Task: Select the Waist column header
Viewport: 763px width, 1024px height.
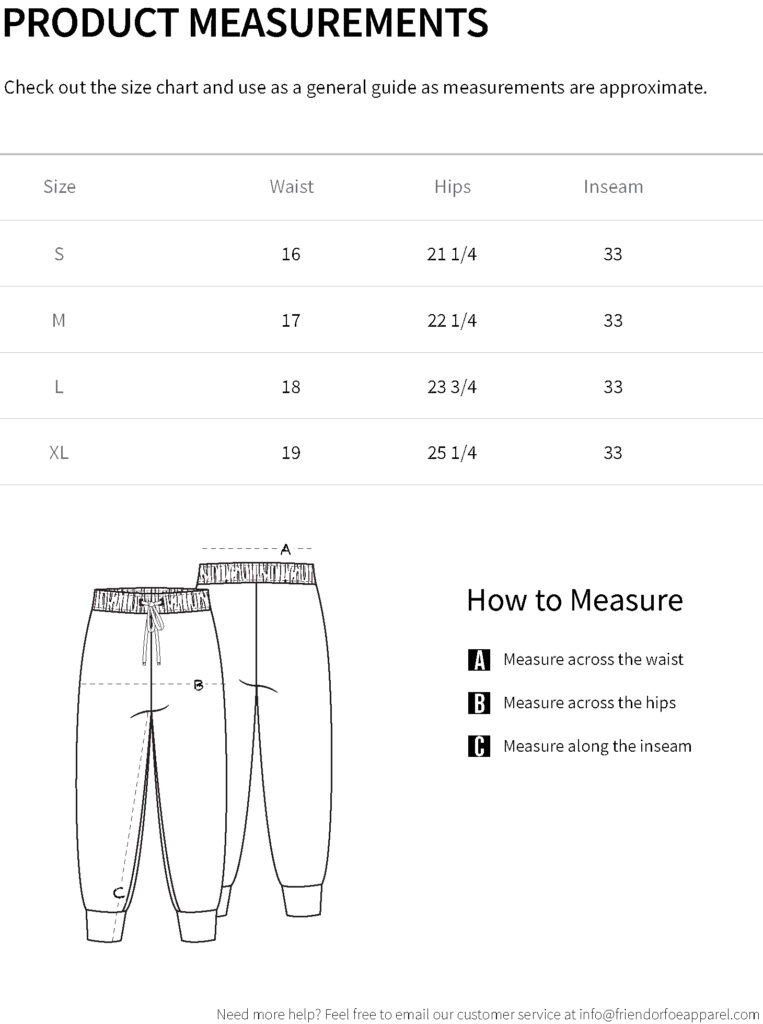Action: (x=291, y=187)
